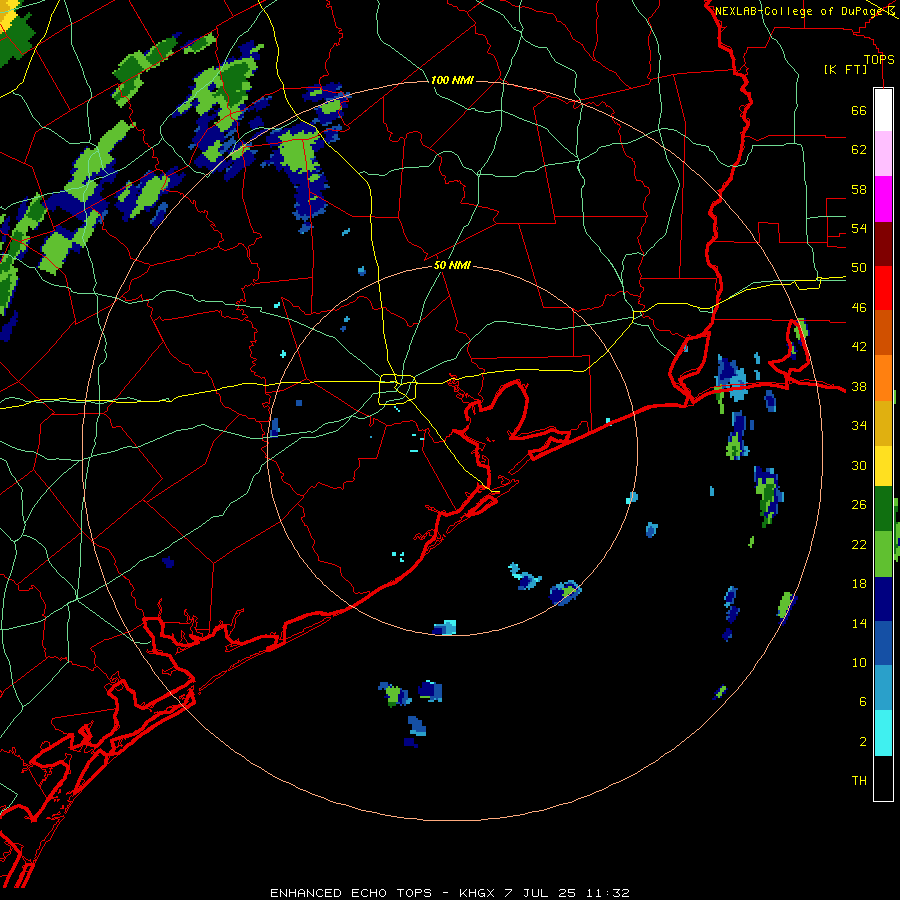Viewport: 900px width, 900px height.
Task: Click the '38' legend value
Action: click(x=859, y=386)
